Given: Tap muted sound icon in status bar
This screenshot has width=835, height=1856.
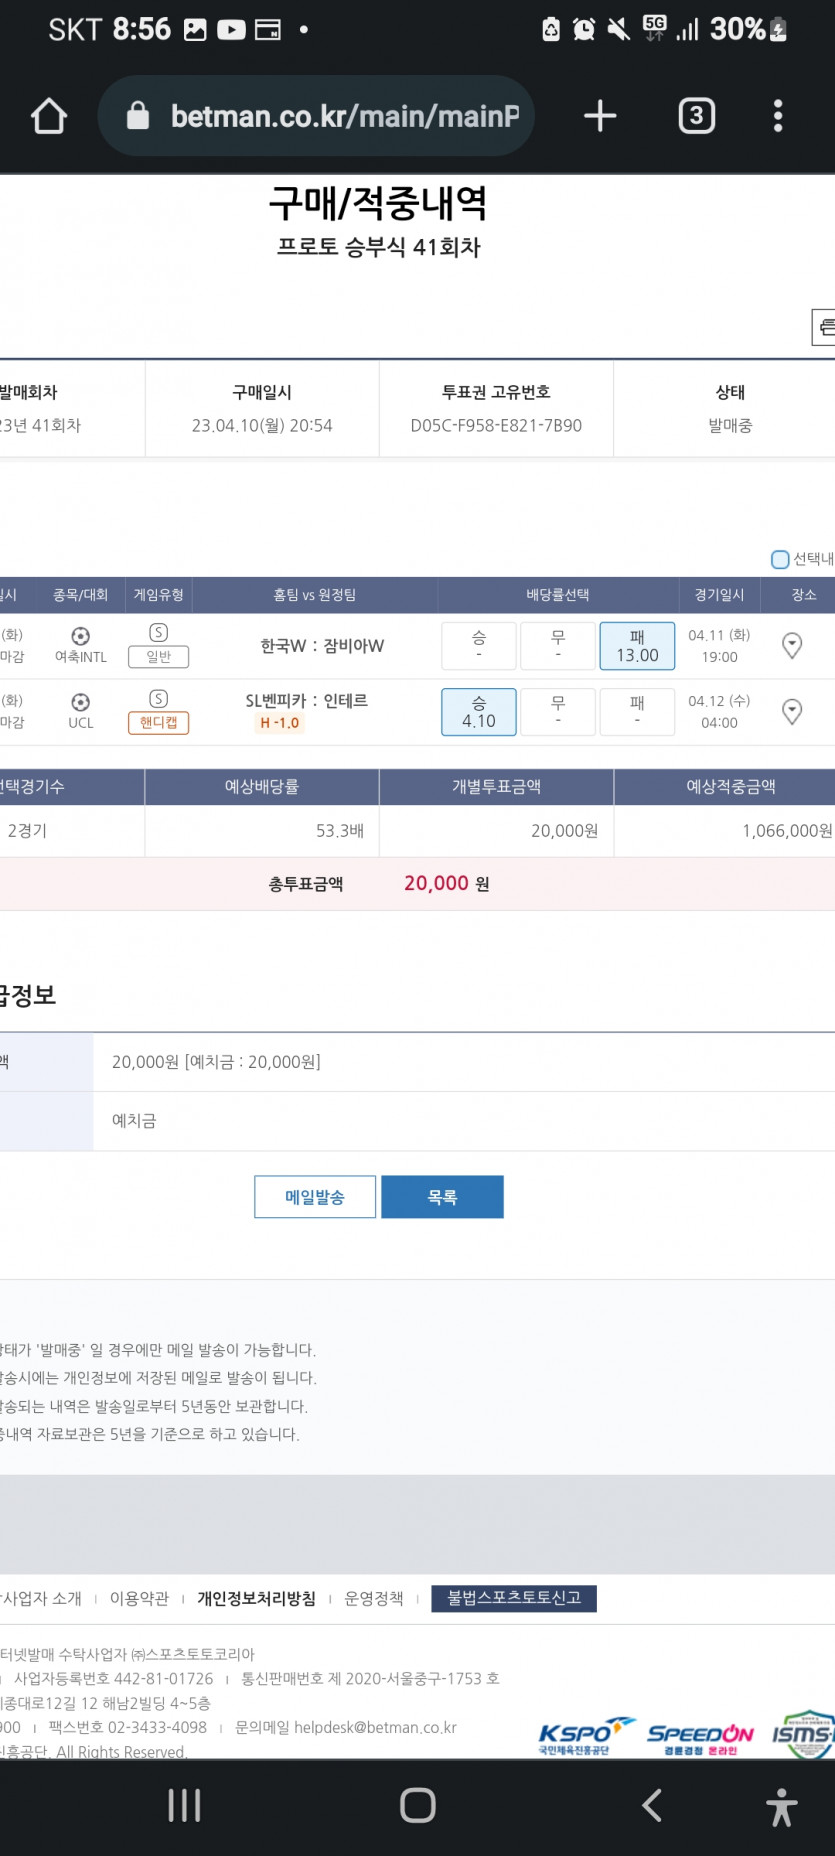Looking at the screenshot, I should (619, 29).
